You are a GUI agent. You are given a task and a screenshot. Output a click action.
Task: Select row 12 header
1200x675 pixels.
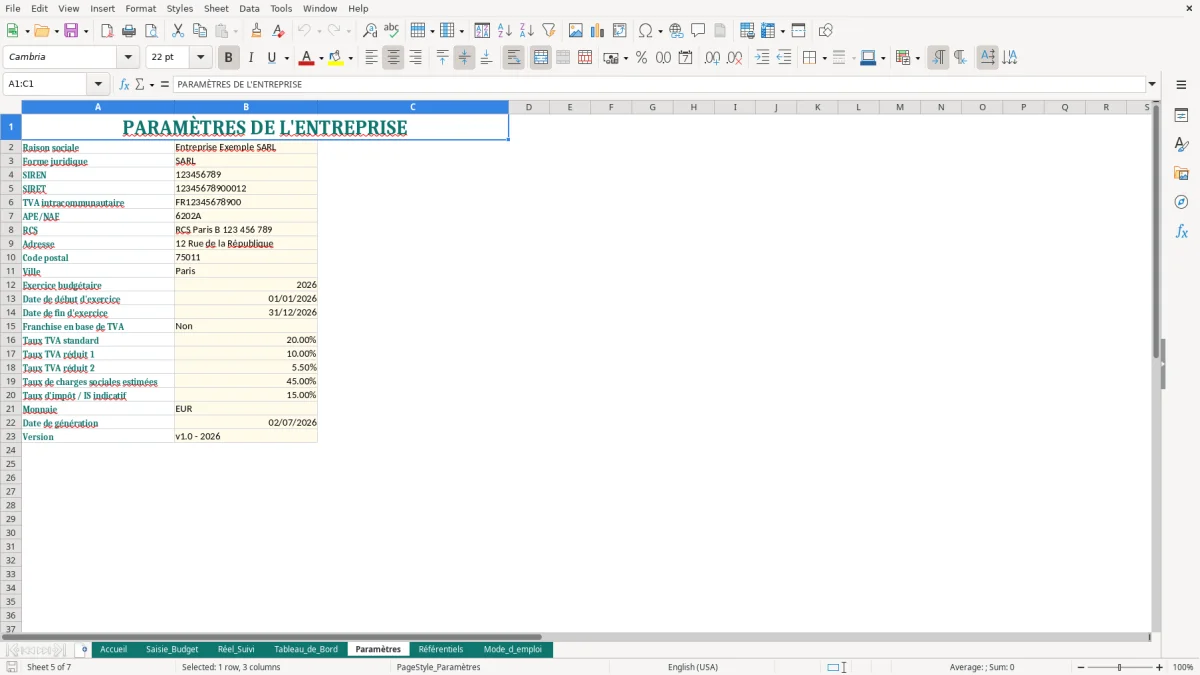(10, 285)
